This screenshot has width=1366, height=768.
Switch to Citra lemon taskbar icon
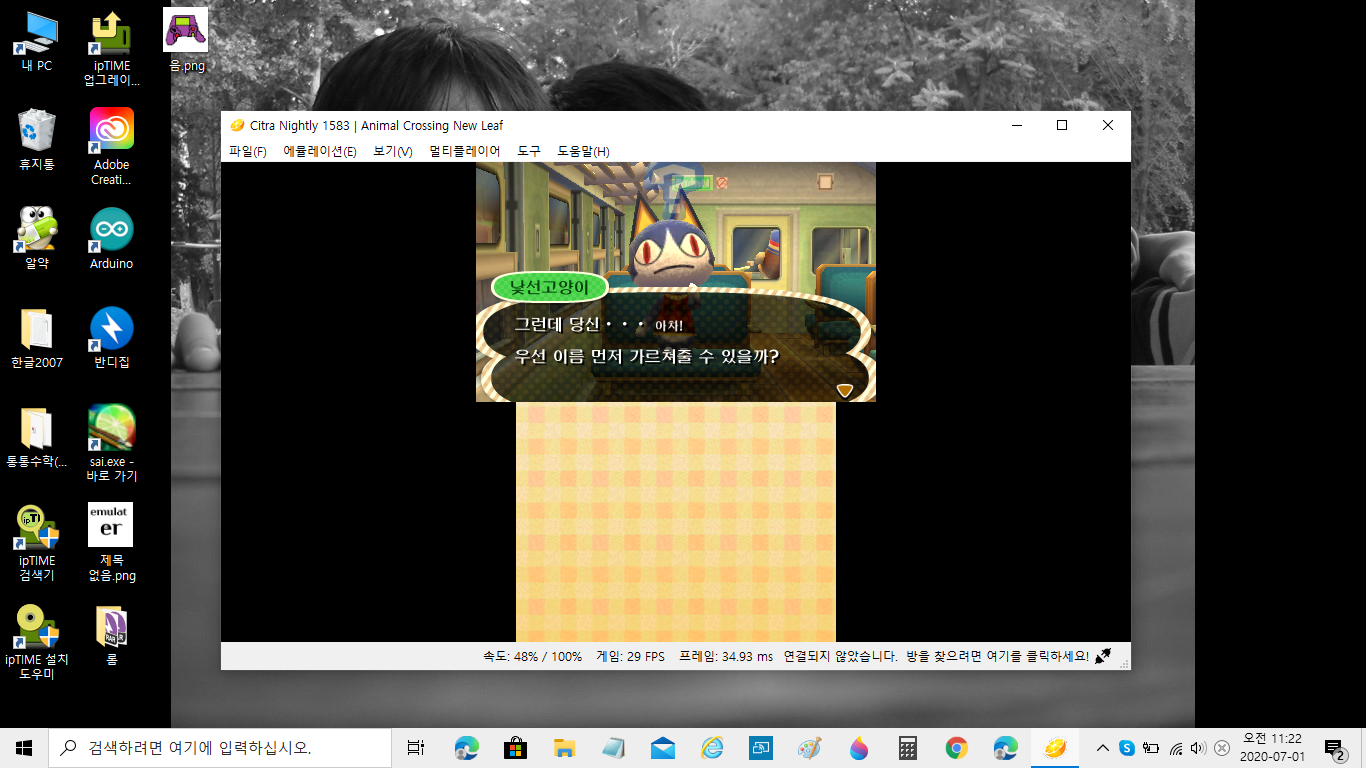(1055, 748)
